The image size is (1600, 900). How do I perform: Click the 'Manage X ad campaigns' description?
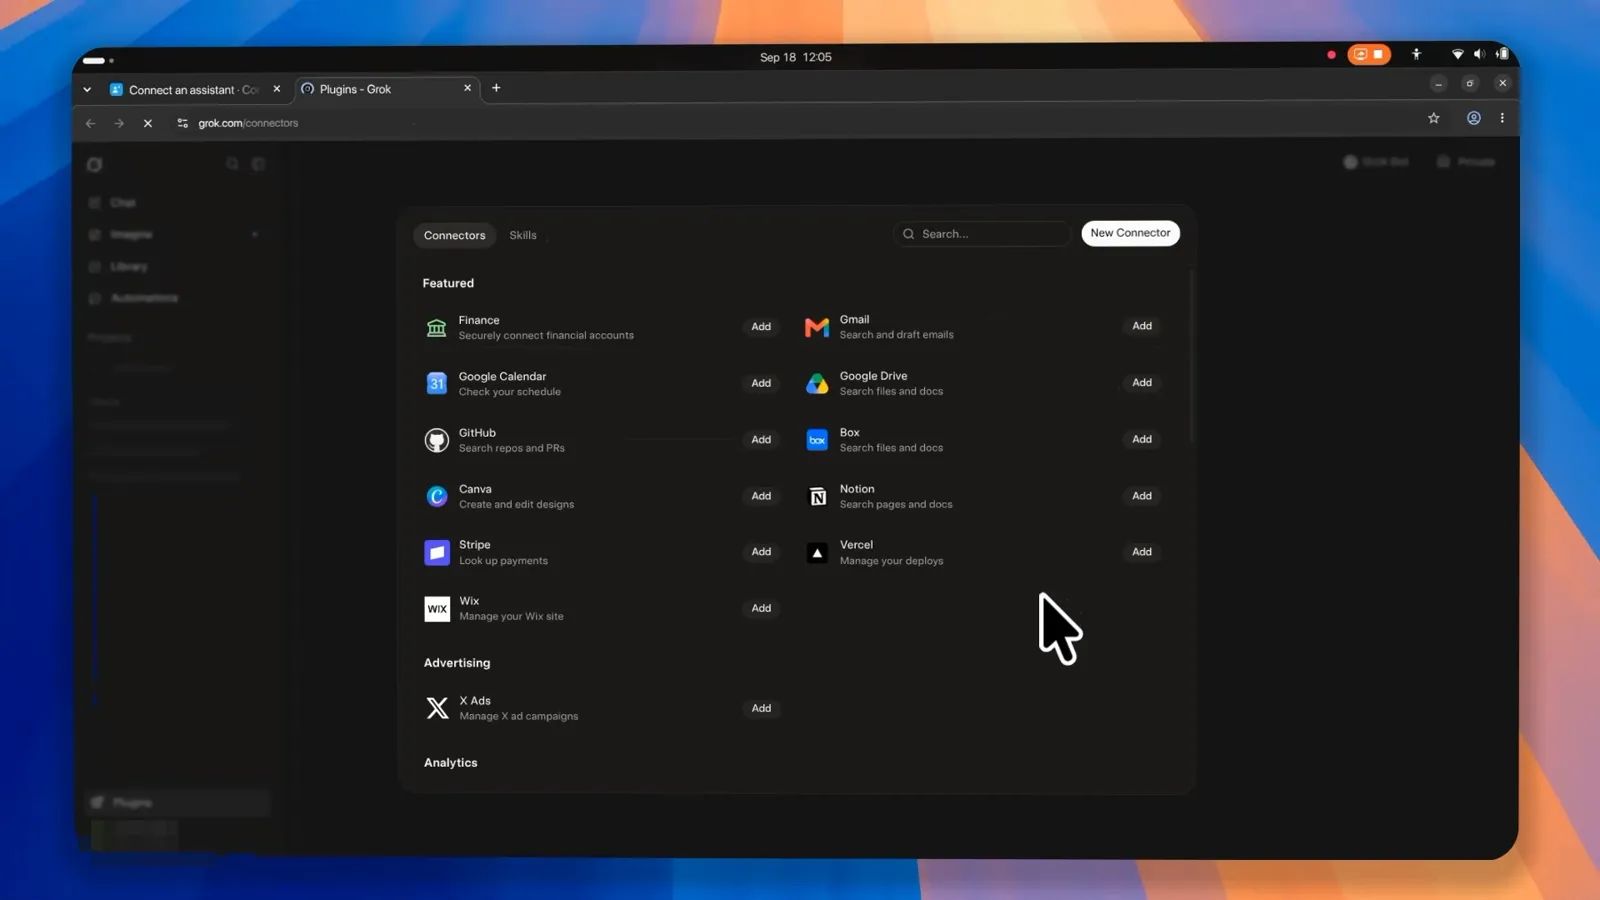click(519, 717)
